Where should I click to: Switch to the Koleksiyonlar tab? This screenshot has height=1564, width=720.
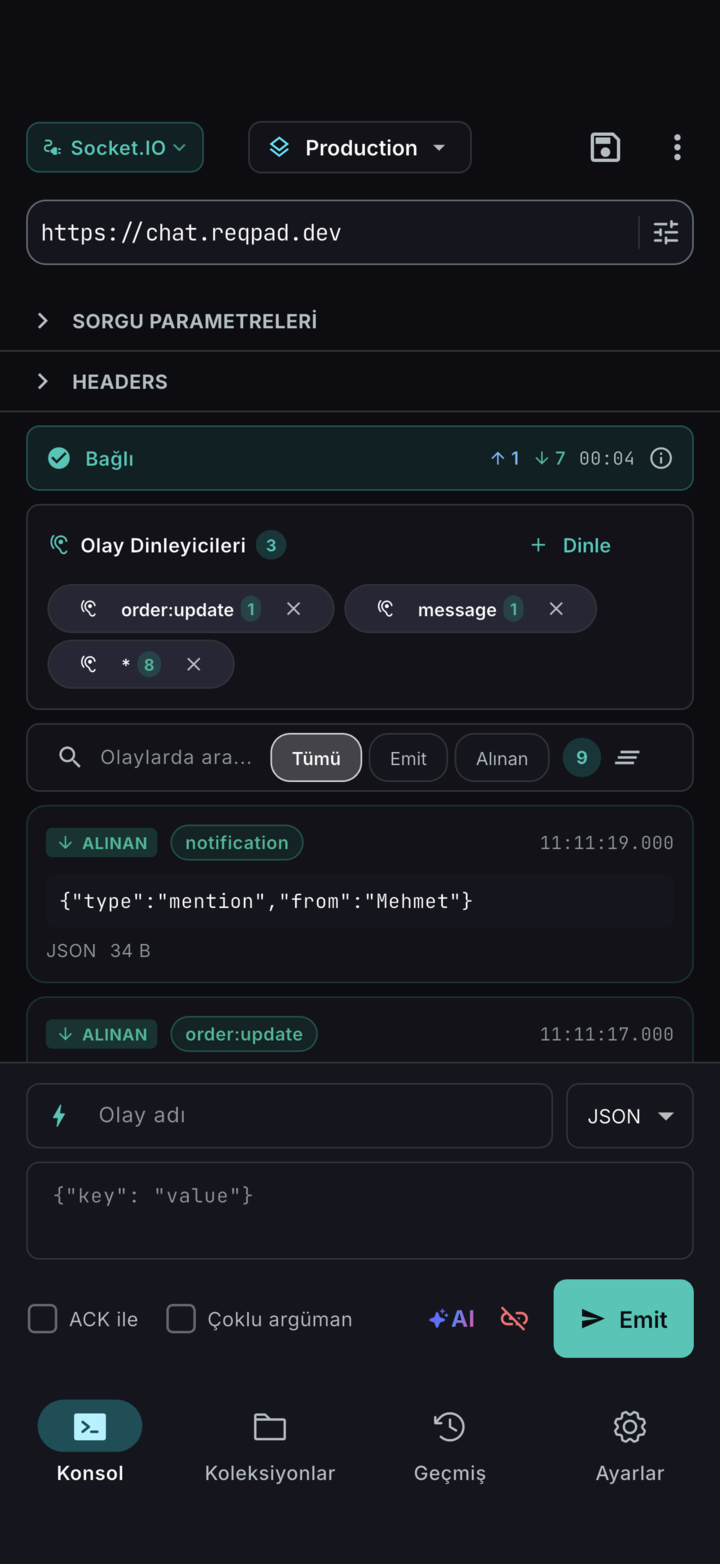(270, 1442)
